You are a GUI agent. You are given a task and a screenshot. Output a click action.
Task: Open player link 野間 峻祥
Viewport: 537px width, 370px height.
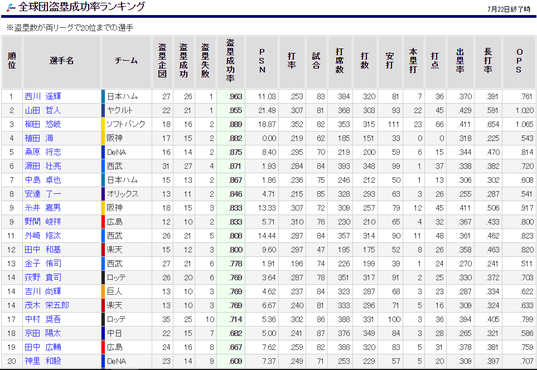tap(43, 222)
